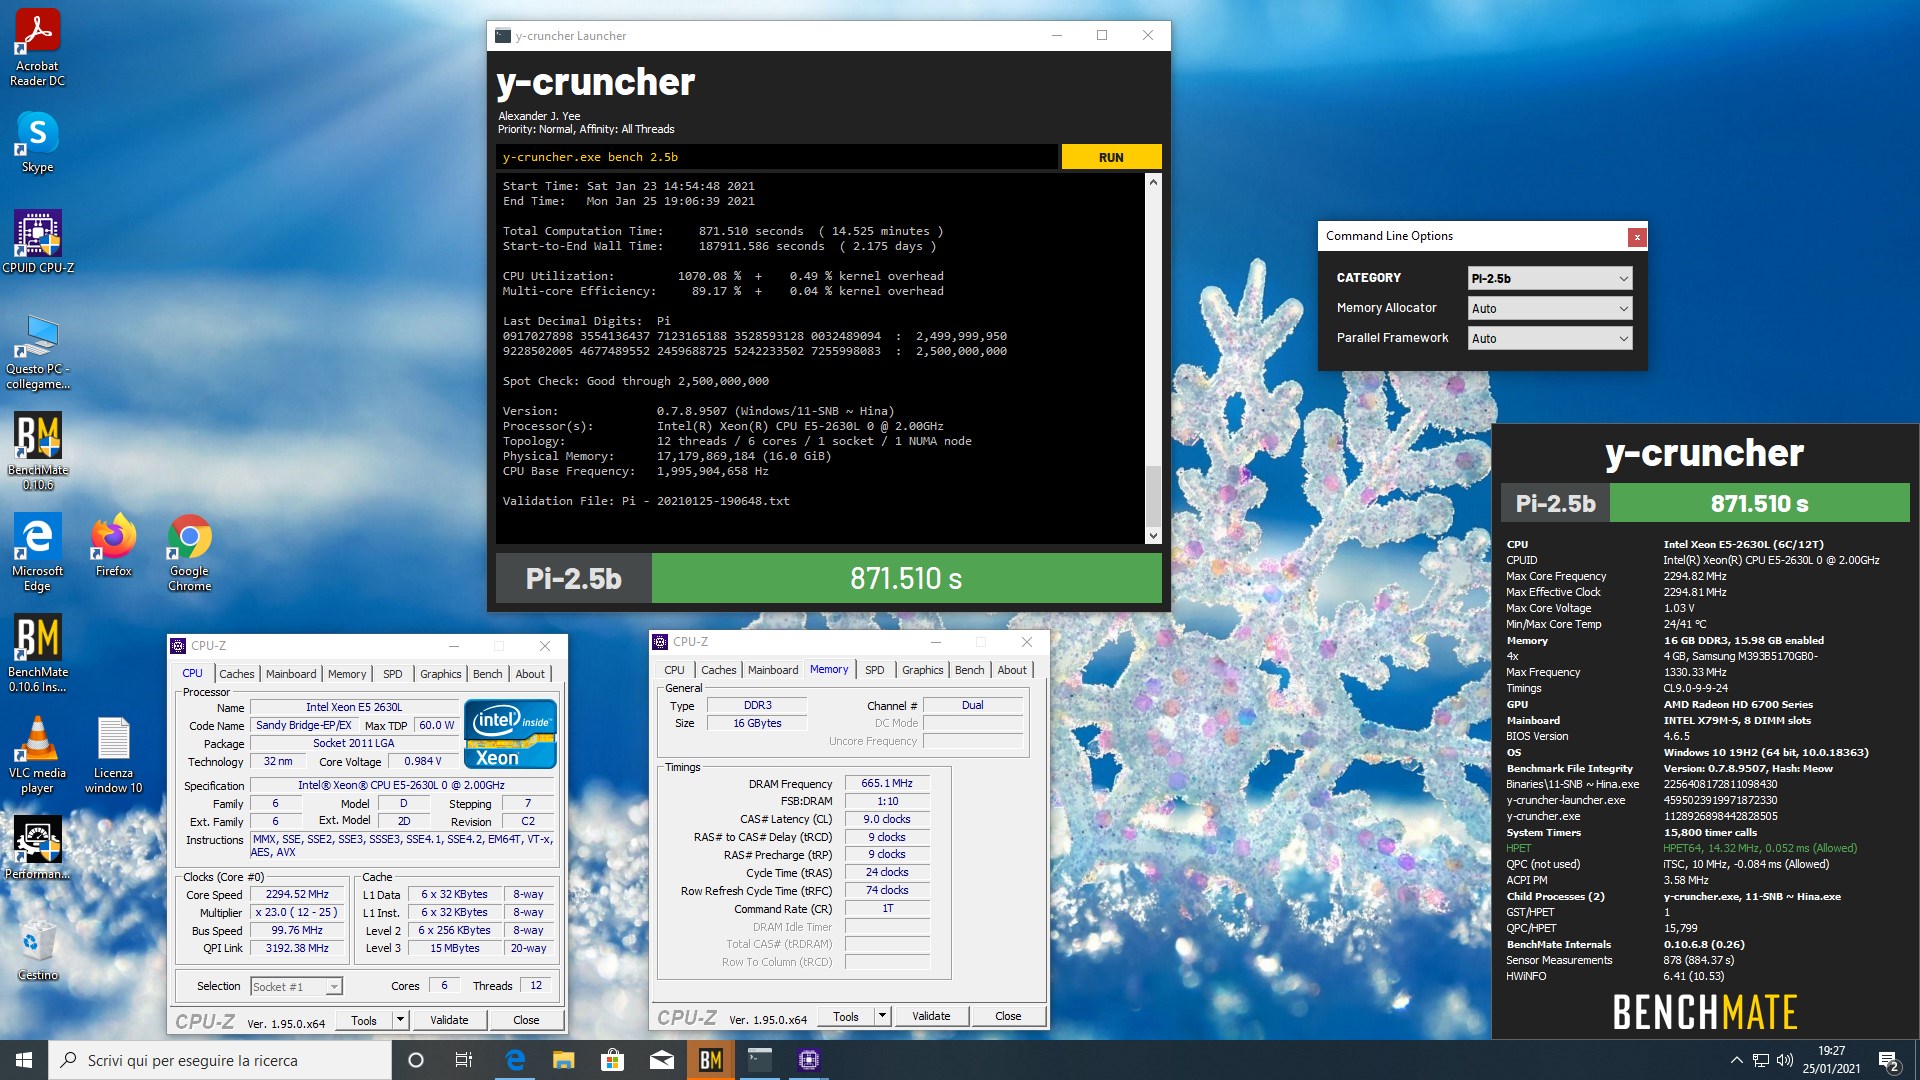Expand the Memory Allocator dropdown
This screenshot has width=1920, height=1080.
(x=1550, y=308)
